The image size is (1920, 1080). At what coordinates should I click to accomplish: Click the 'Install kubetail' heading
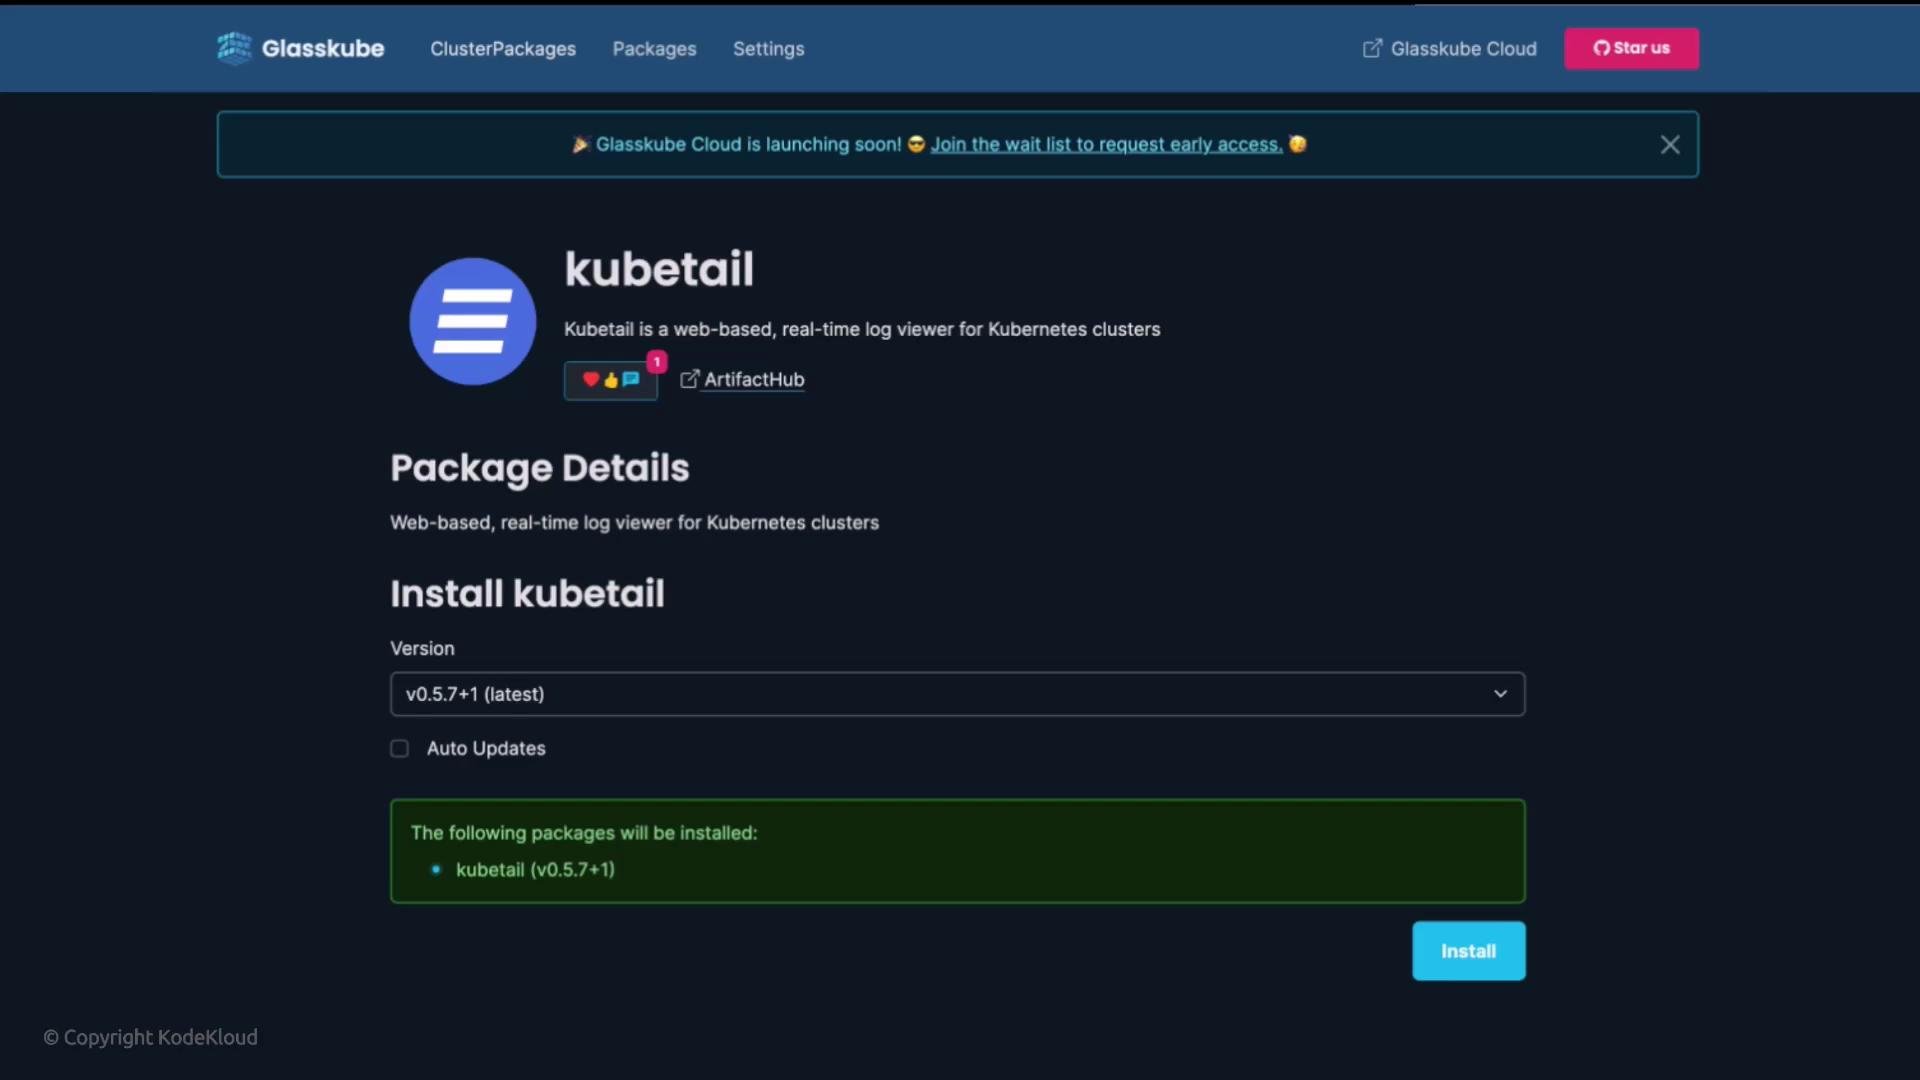527,593
